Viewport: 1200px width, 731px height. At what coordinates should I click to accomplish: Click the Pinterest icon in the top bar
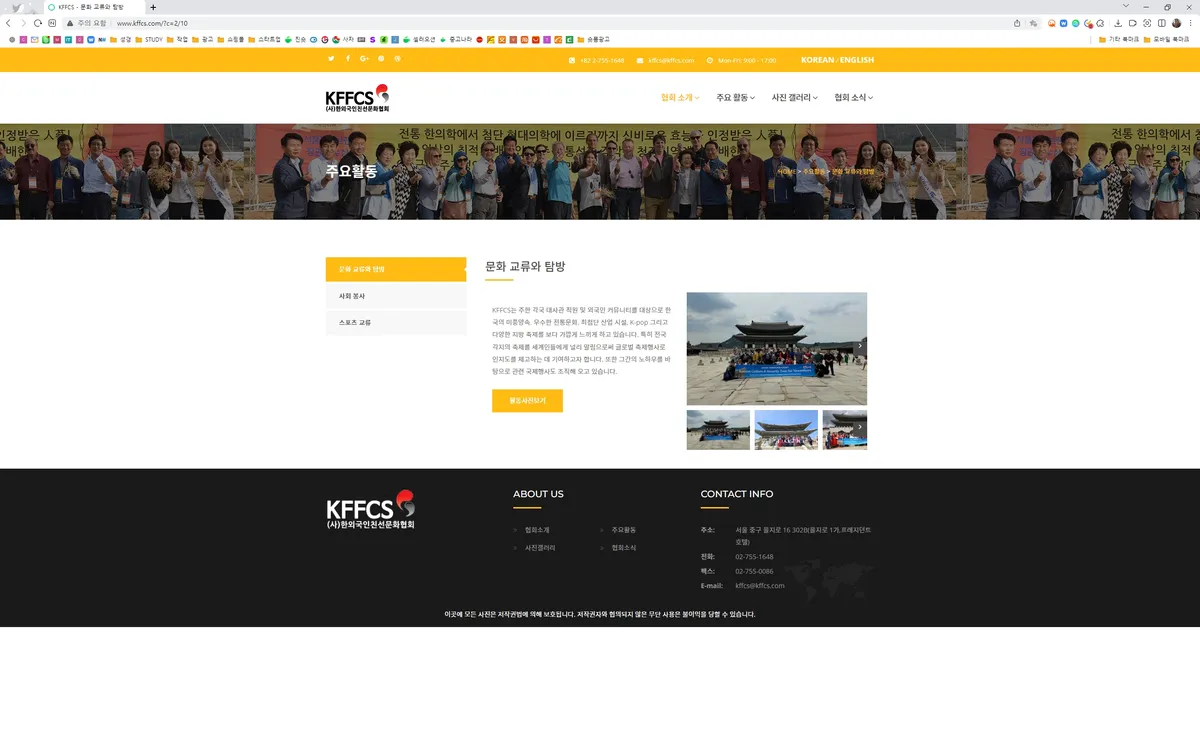pyautogui.click(x=381, y=59)
